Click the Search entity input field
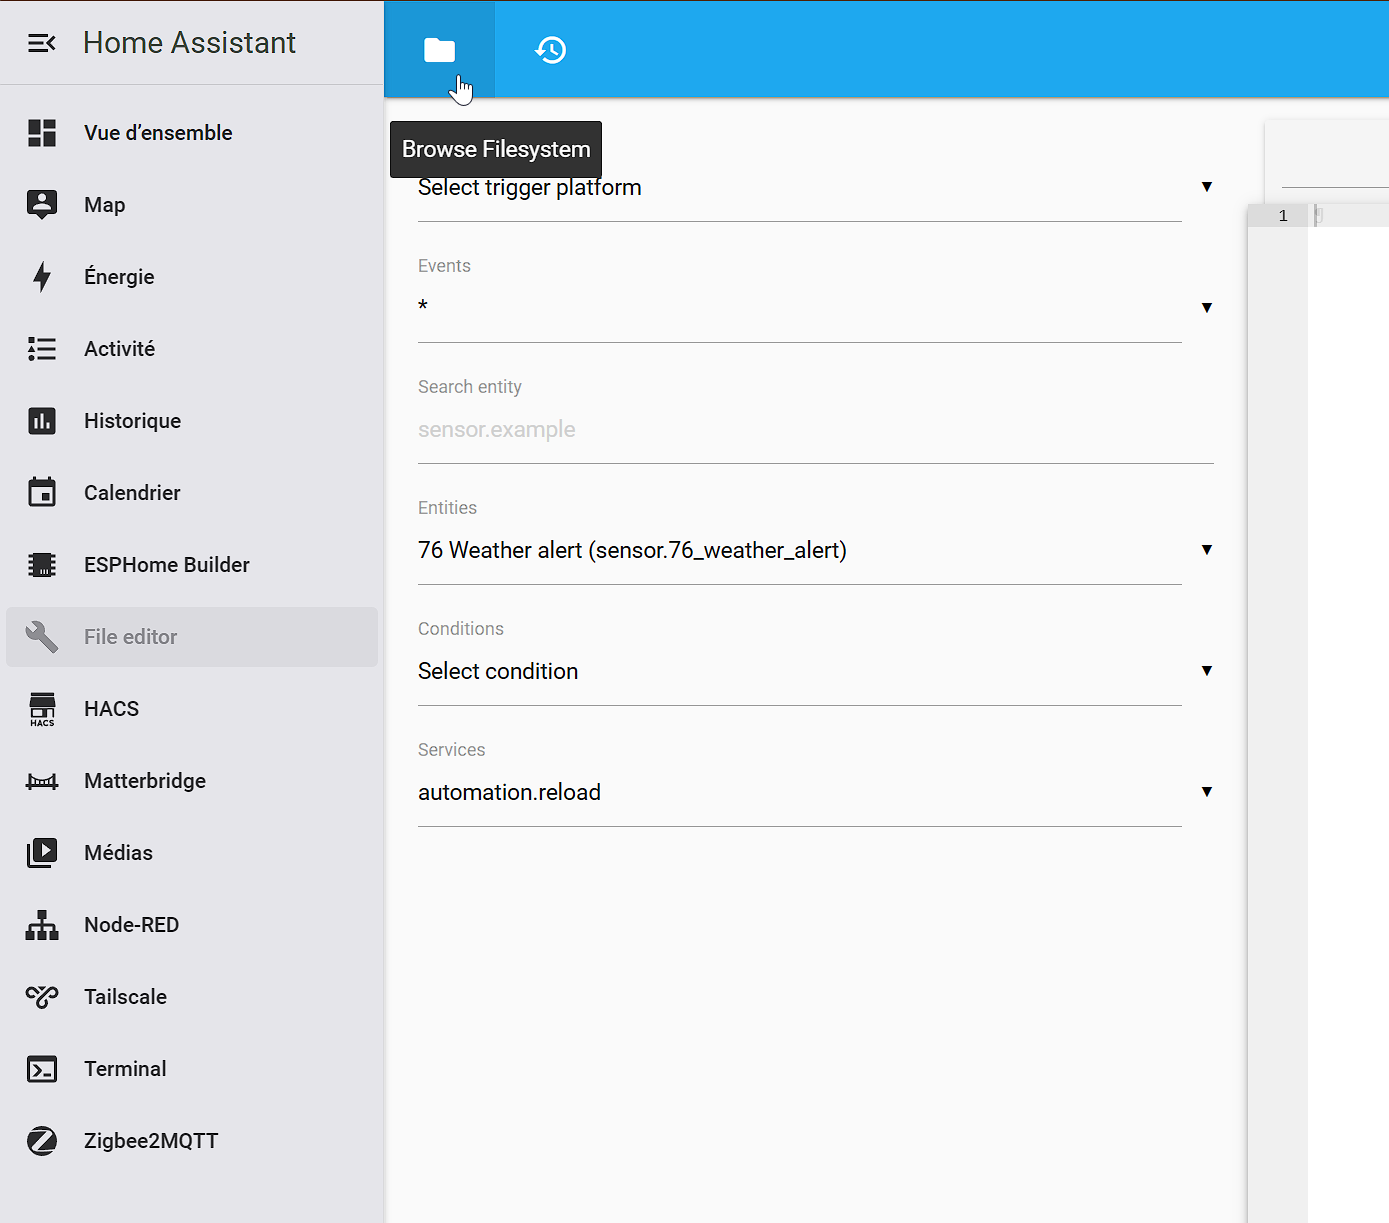Viewport: 1389px width, 1223px height. coord(814,430)
